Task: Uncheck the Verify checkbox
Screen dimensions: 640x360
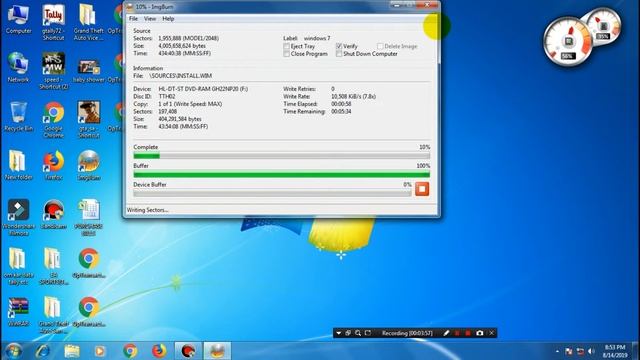Action: click(339, 46)
